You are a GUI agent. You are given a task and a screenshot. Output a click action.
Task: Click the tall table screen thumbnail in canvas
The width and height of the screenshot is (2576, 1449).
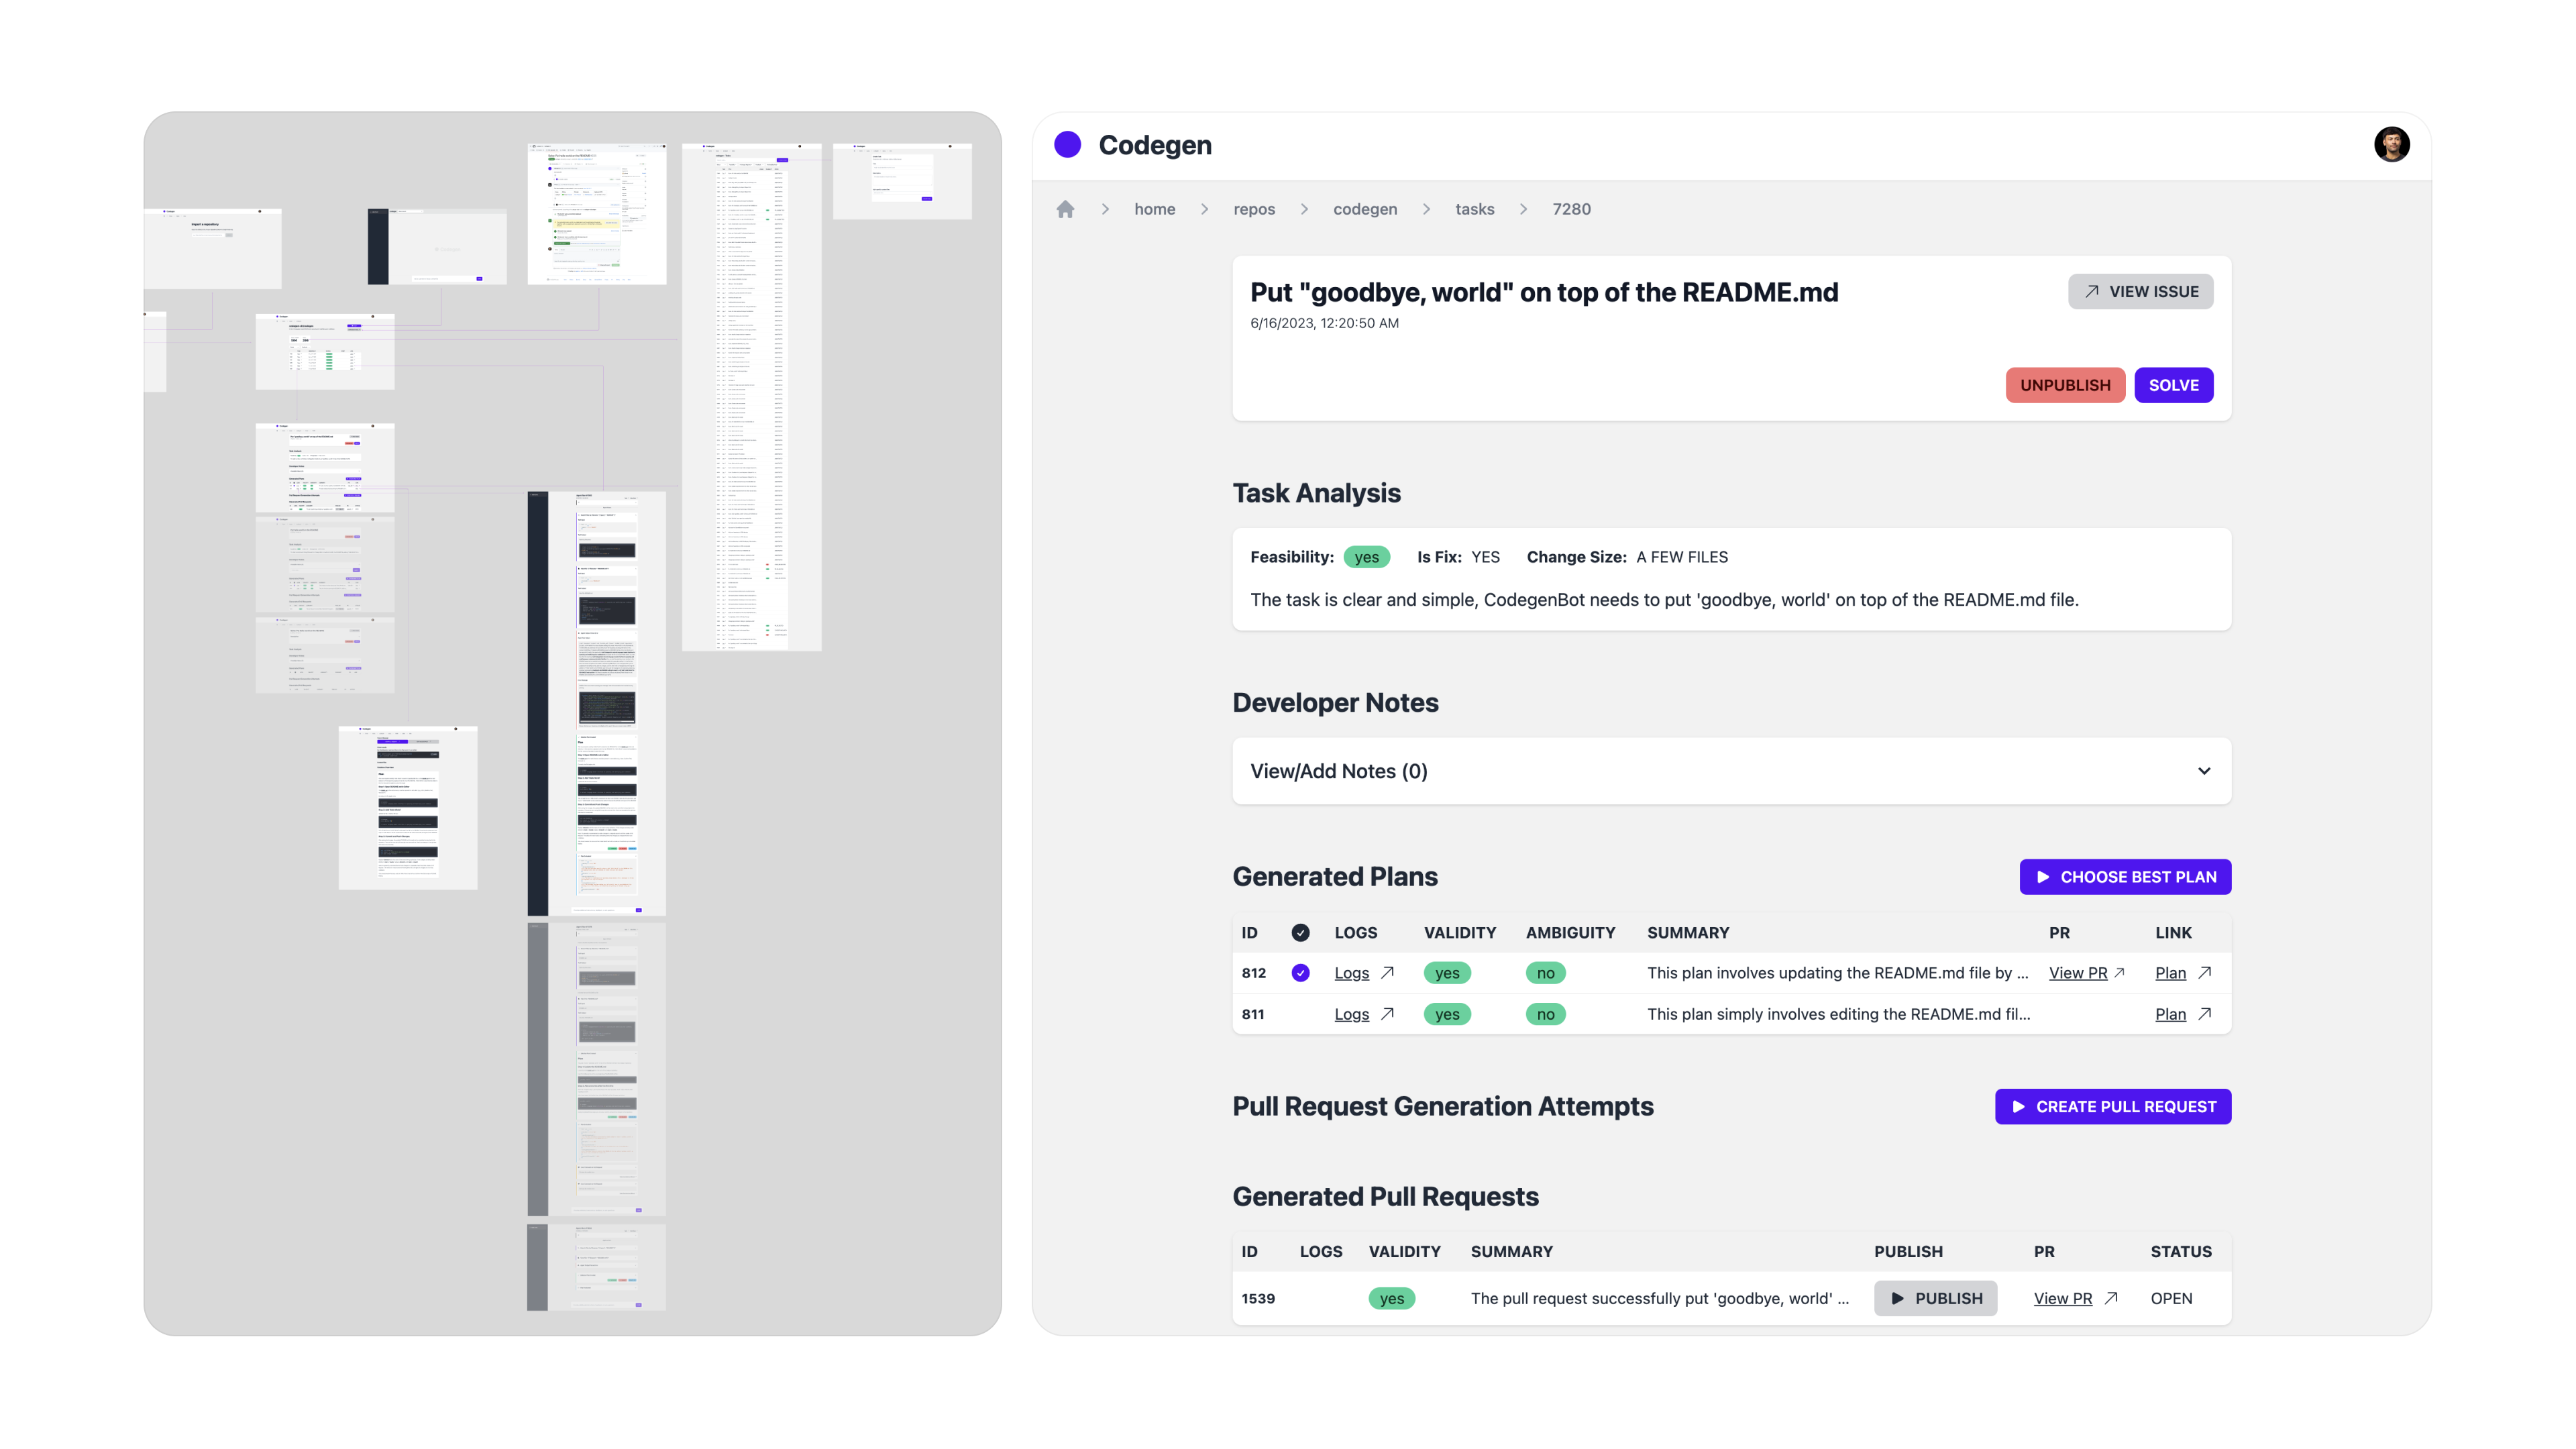point(751,397)
